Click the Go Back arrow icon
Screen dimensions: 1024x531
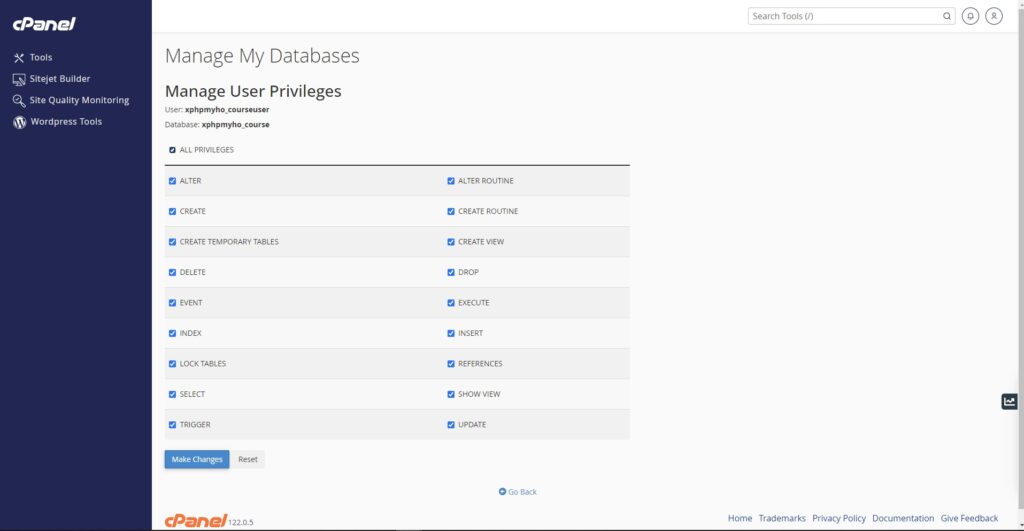click(x=502, y=491)
